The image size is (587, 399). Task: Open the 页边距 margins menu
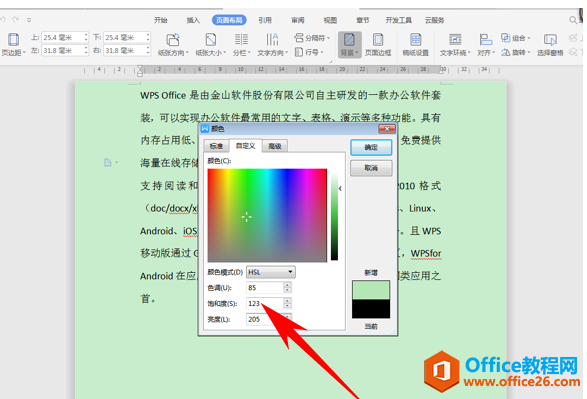13,44
